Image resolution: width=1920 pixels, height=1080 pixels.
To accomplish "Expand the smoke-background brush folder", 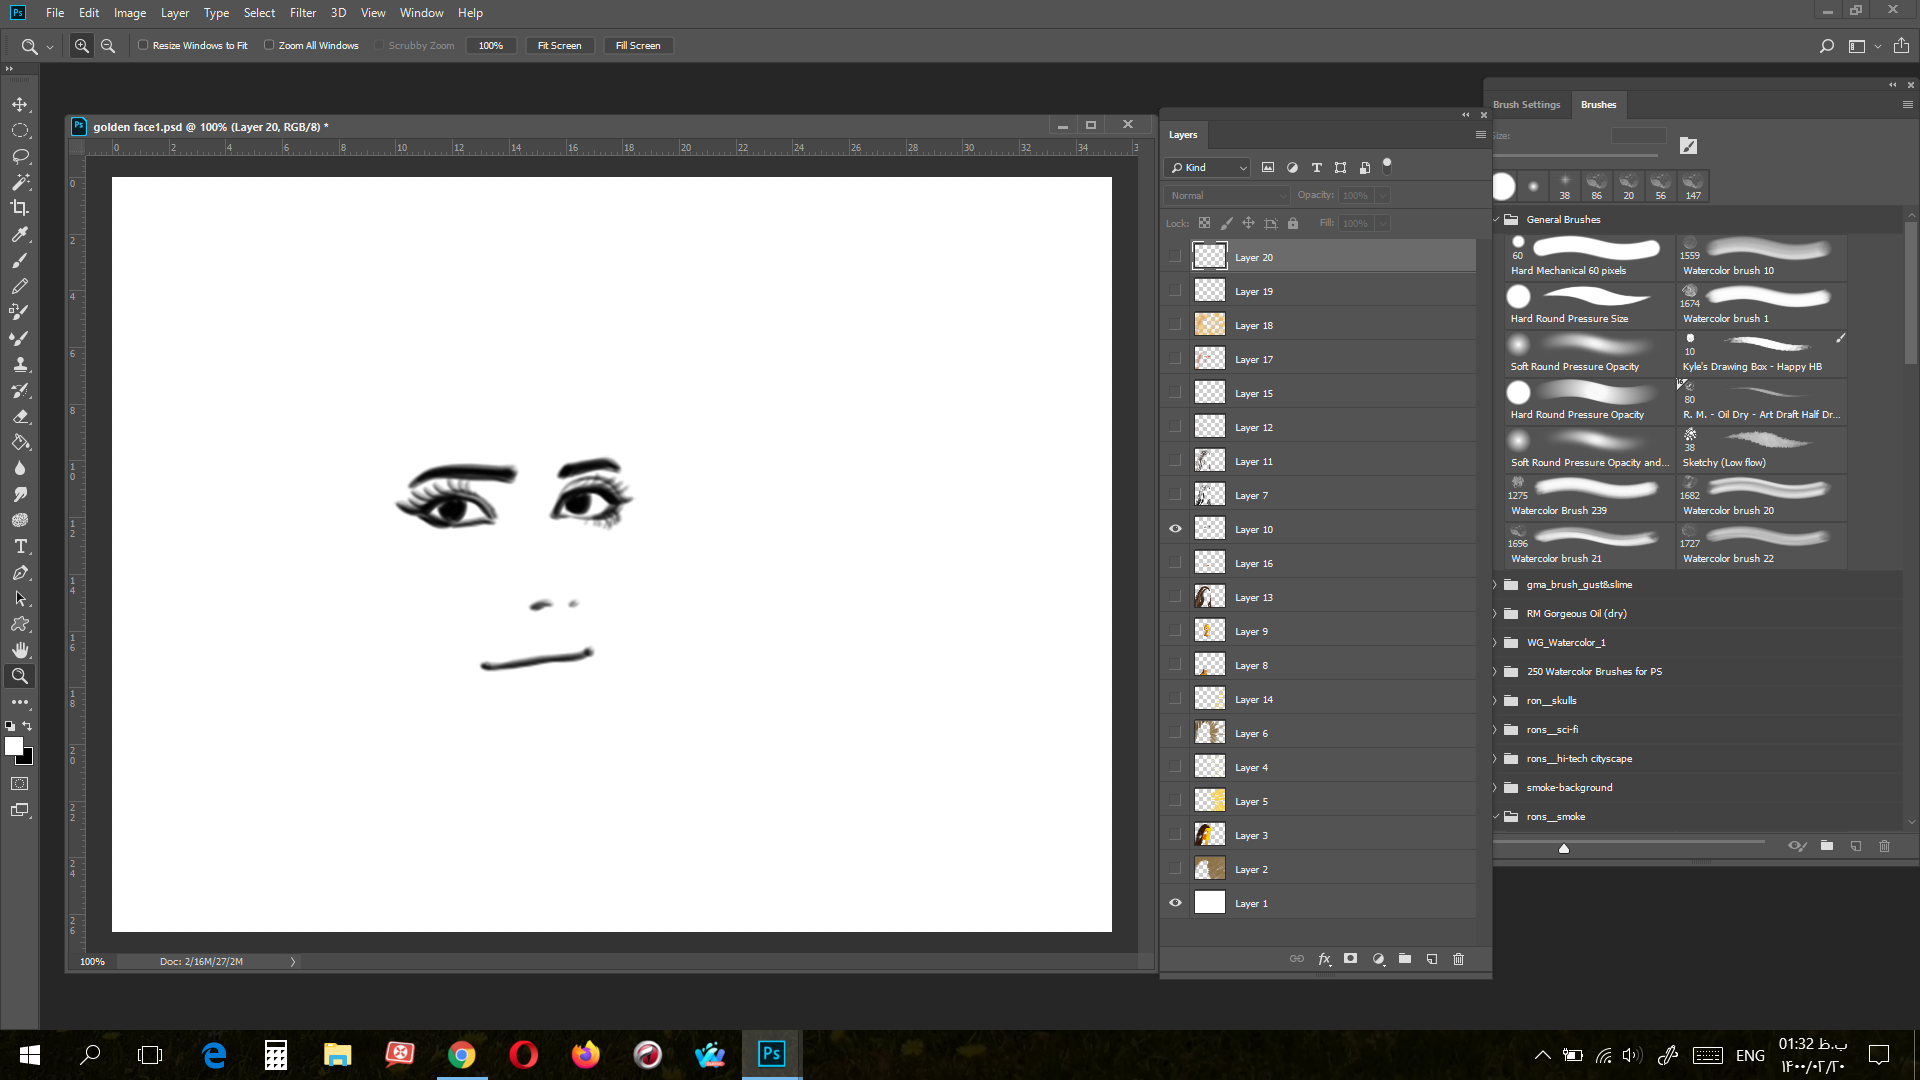I will click(1497, 788).
